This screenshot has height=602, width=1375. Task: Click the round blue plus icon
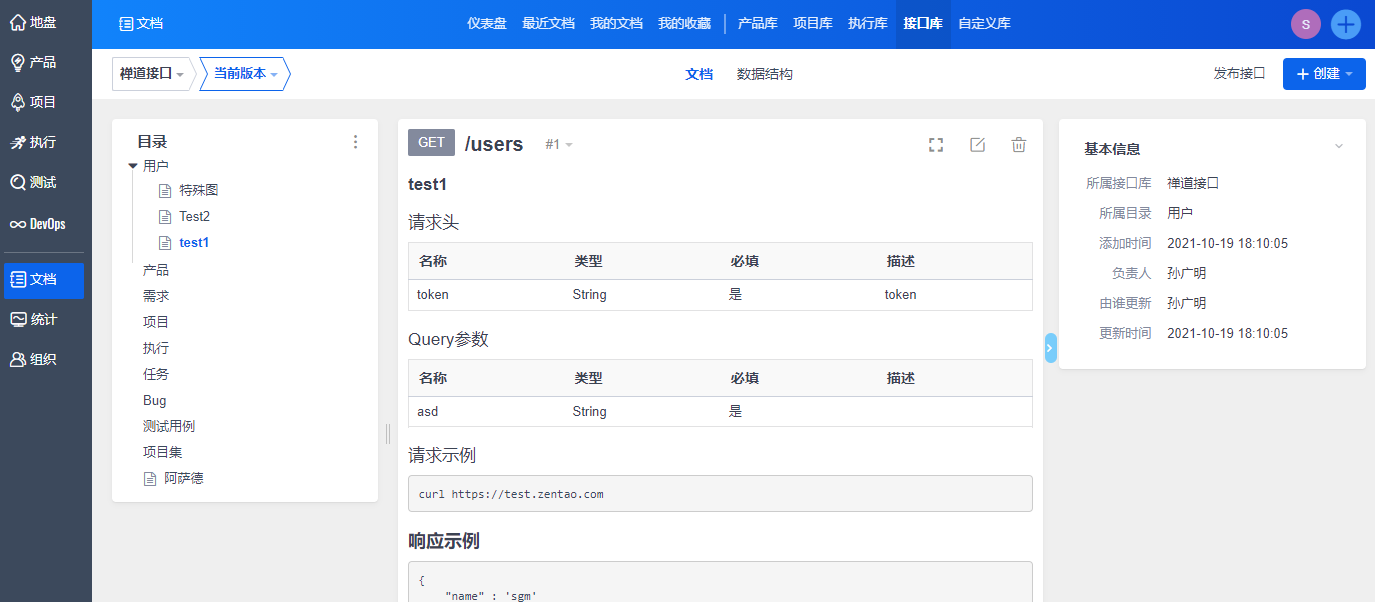coord(1346,24)
